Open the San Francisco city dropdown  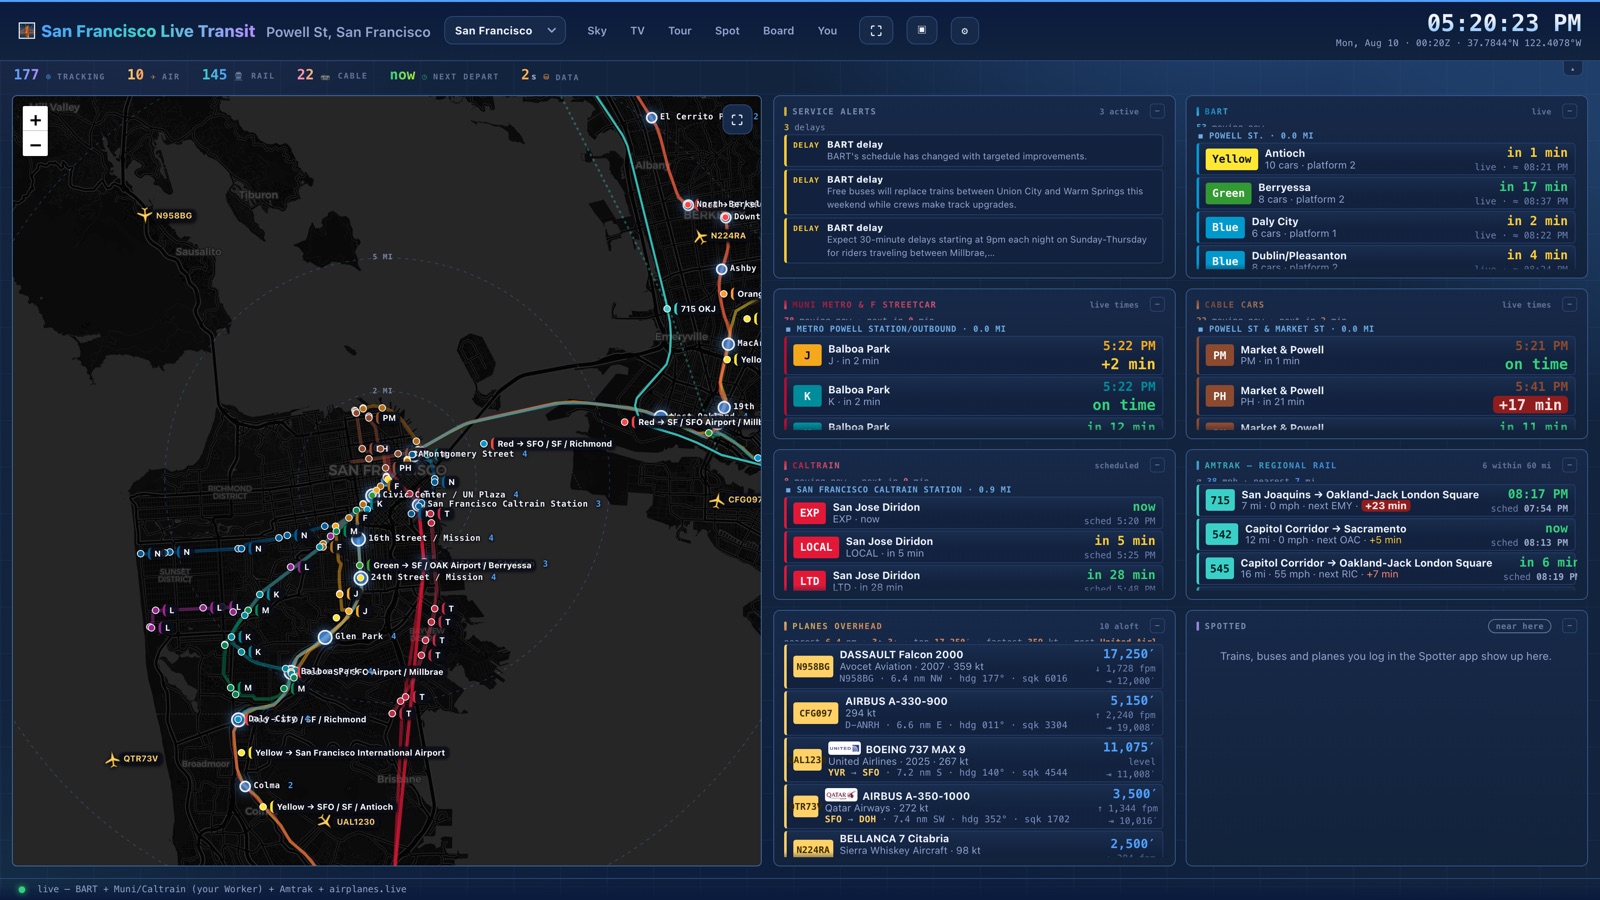(505, 31)
